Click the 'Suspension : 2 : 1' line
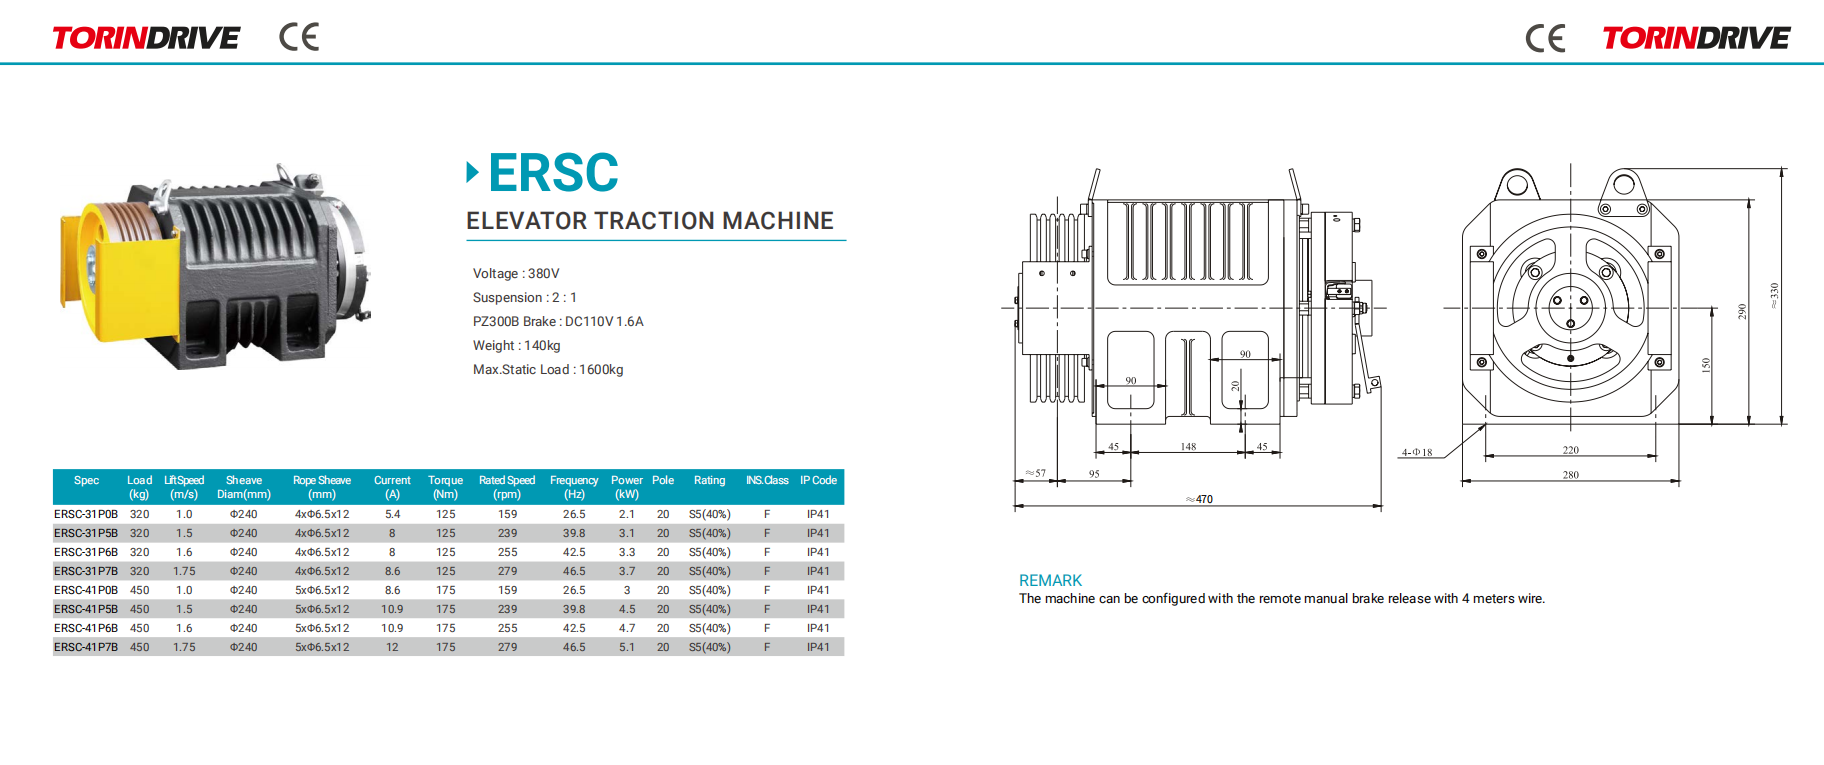Screen dimensions: 1824x765 click(x=525, y=298)
